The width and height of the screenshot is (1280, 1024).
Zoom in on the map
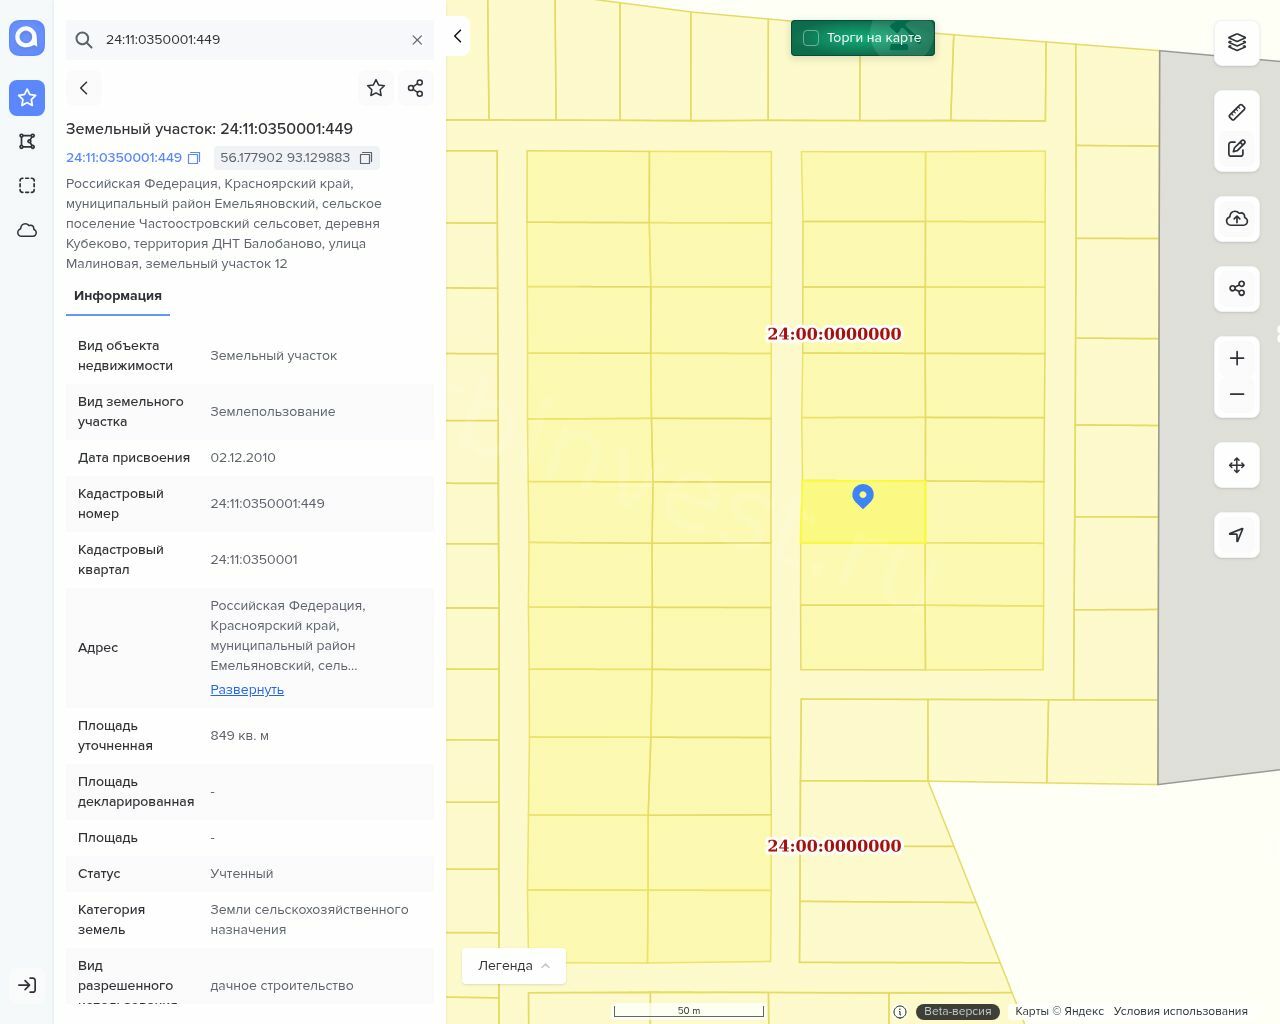tap(1237, 358)
